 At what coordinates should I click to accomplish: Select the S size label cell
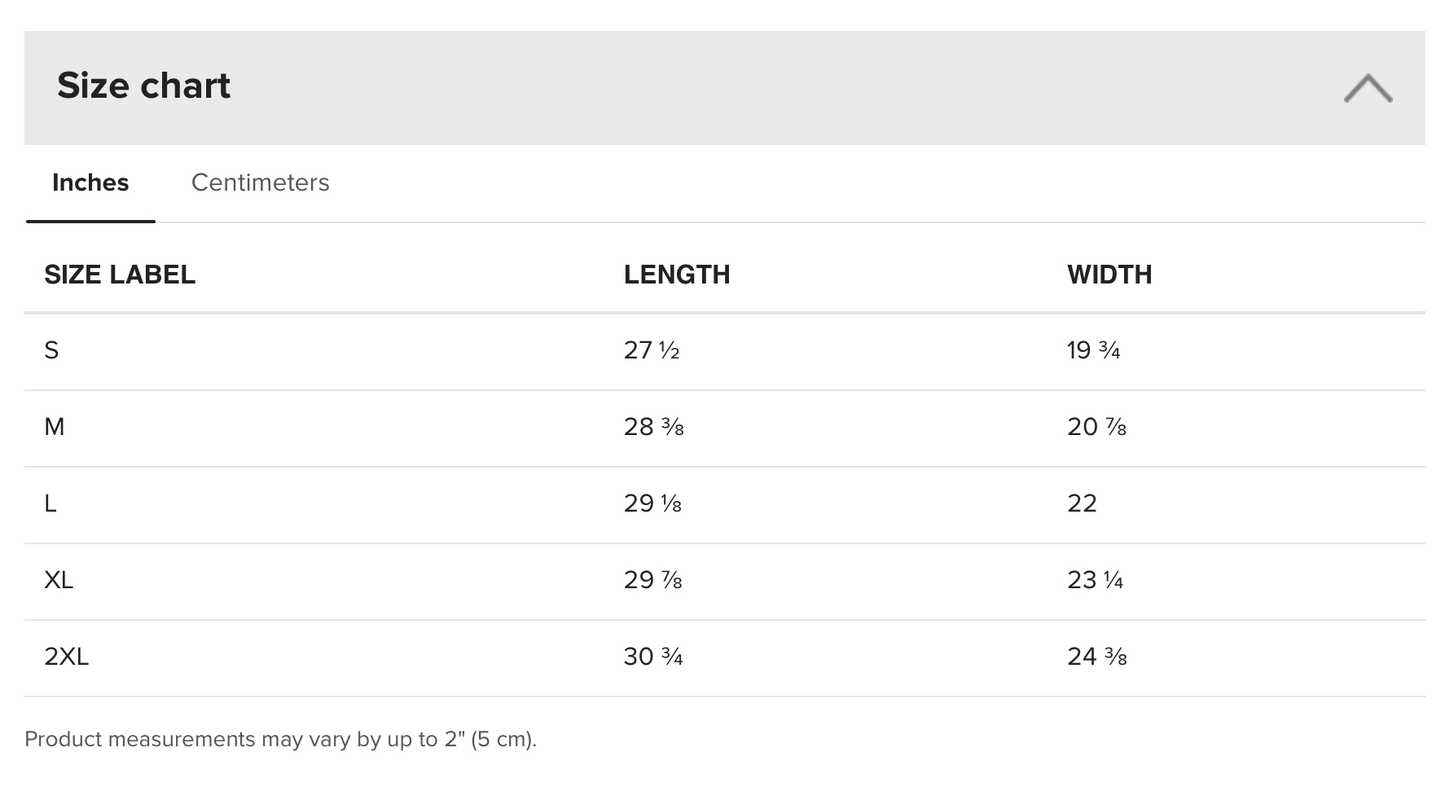(x=52, y=351)
